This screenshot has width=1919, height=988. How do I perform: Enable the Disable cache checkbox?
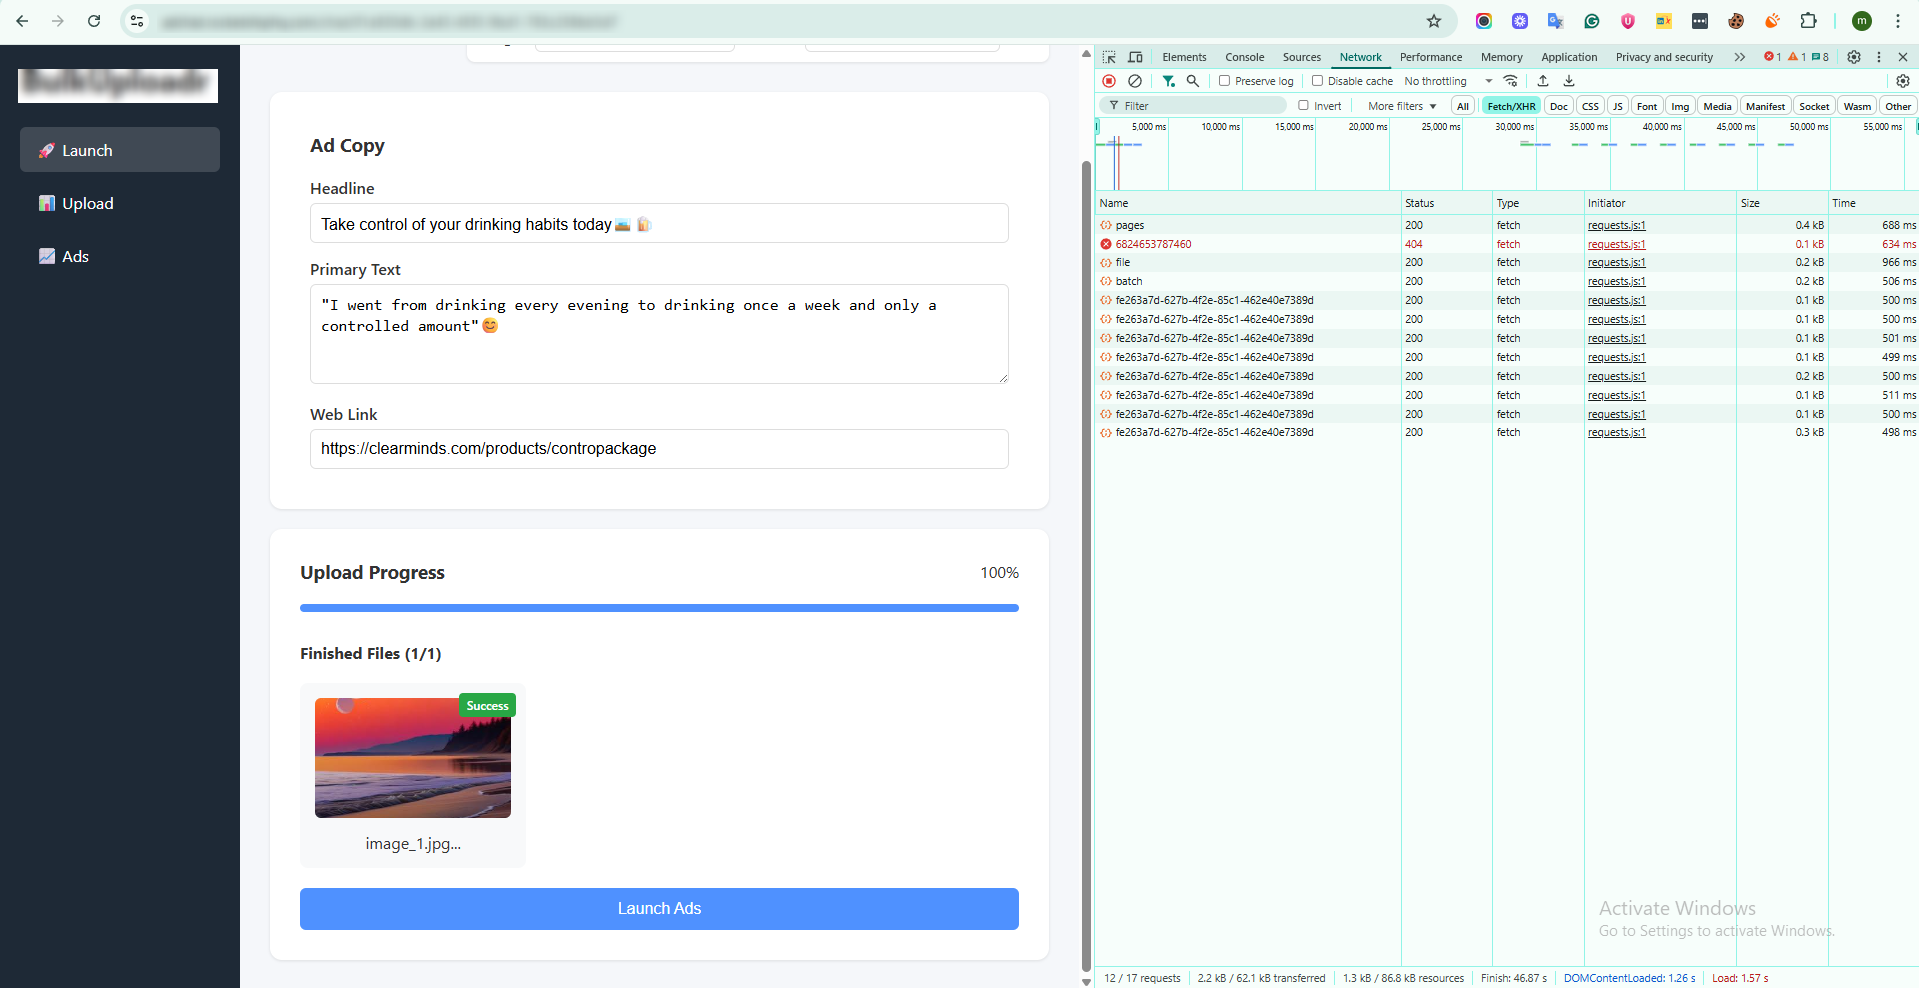1317,81
